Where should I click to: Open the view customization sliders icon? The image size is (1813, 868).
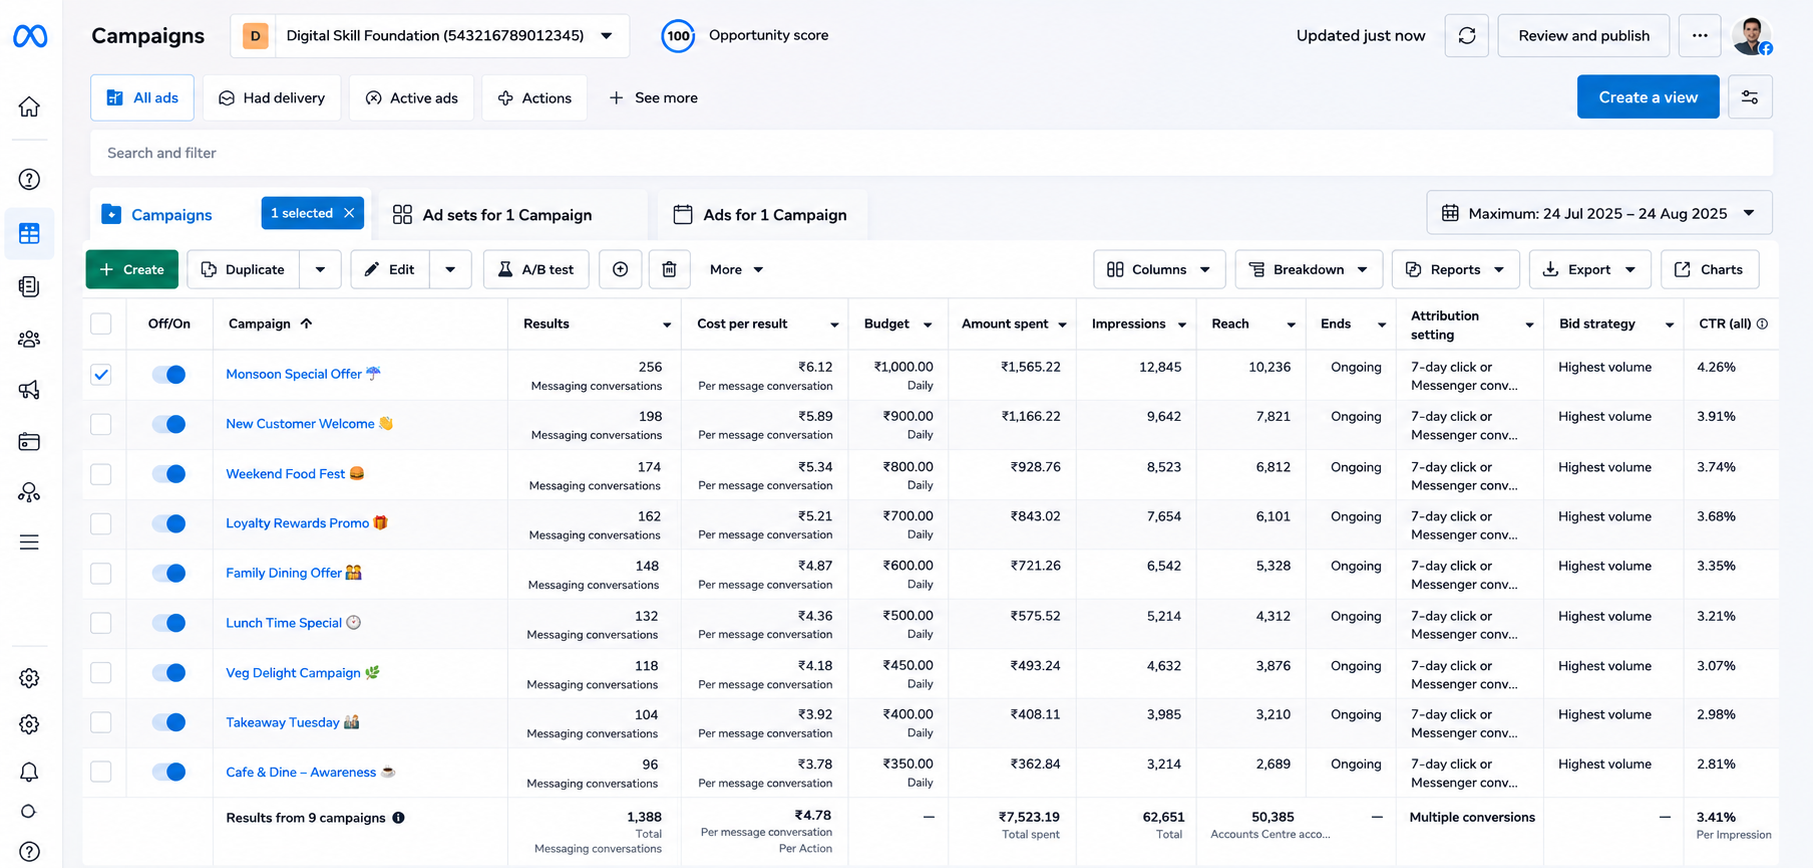tap(1750, 97)
